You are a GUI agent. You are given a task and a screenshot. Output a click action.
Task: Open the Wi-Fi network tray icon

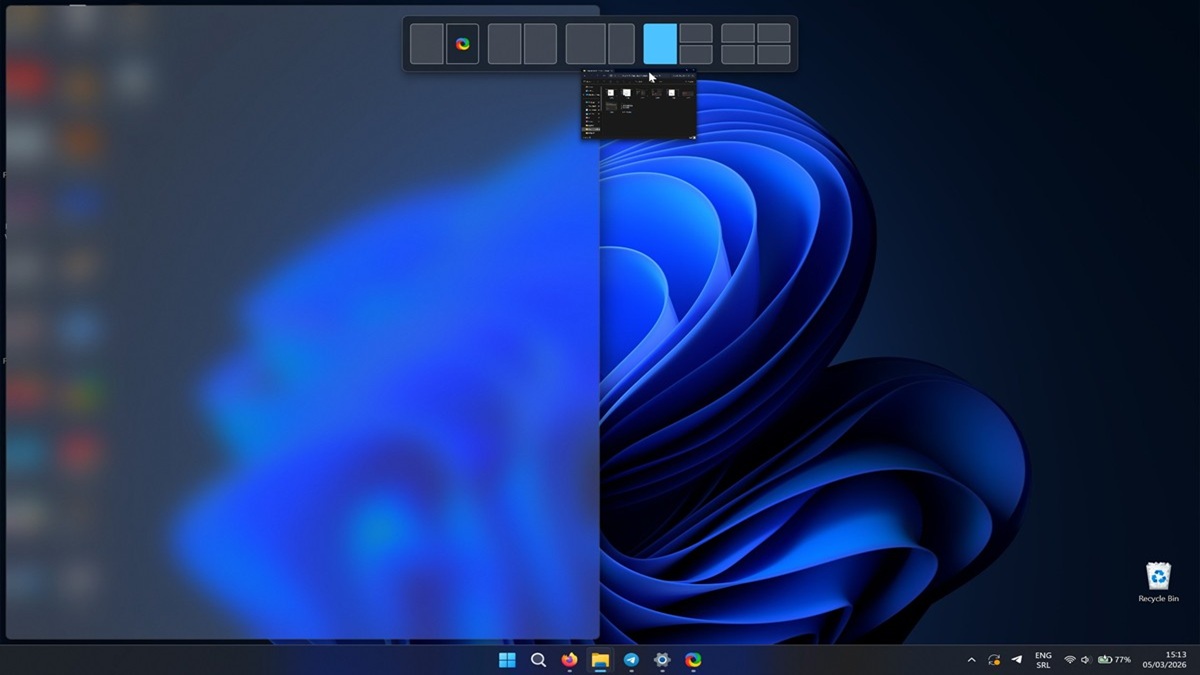click(x=1070, y=660)
